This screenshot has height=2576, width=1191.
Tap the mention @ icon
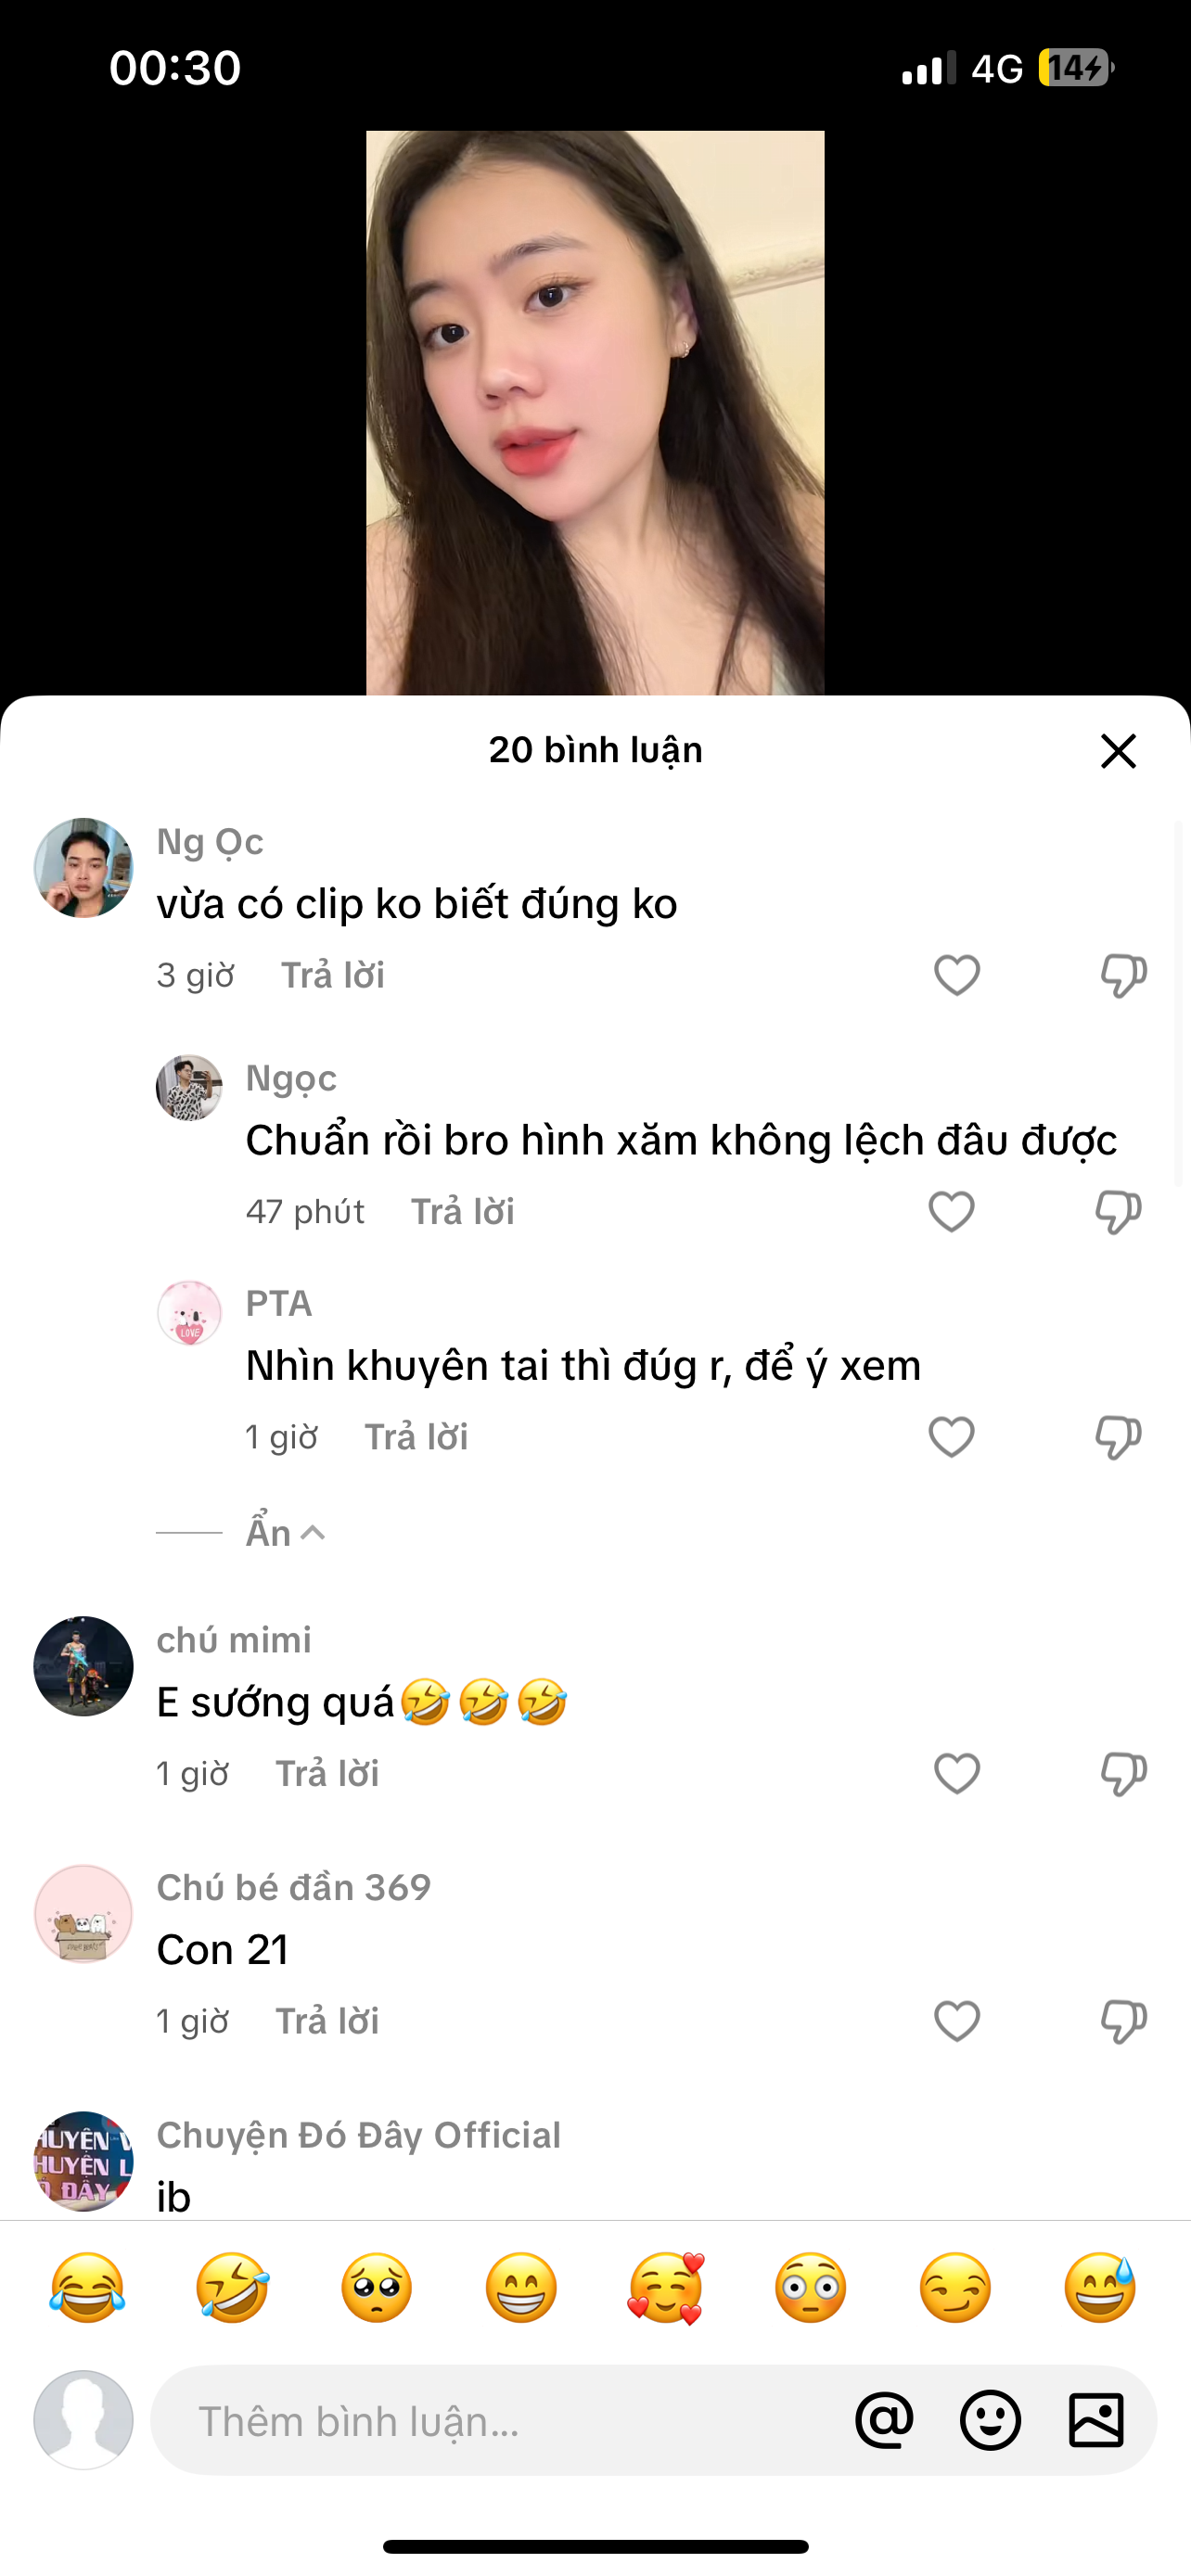[884, 2420]
